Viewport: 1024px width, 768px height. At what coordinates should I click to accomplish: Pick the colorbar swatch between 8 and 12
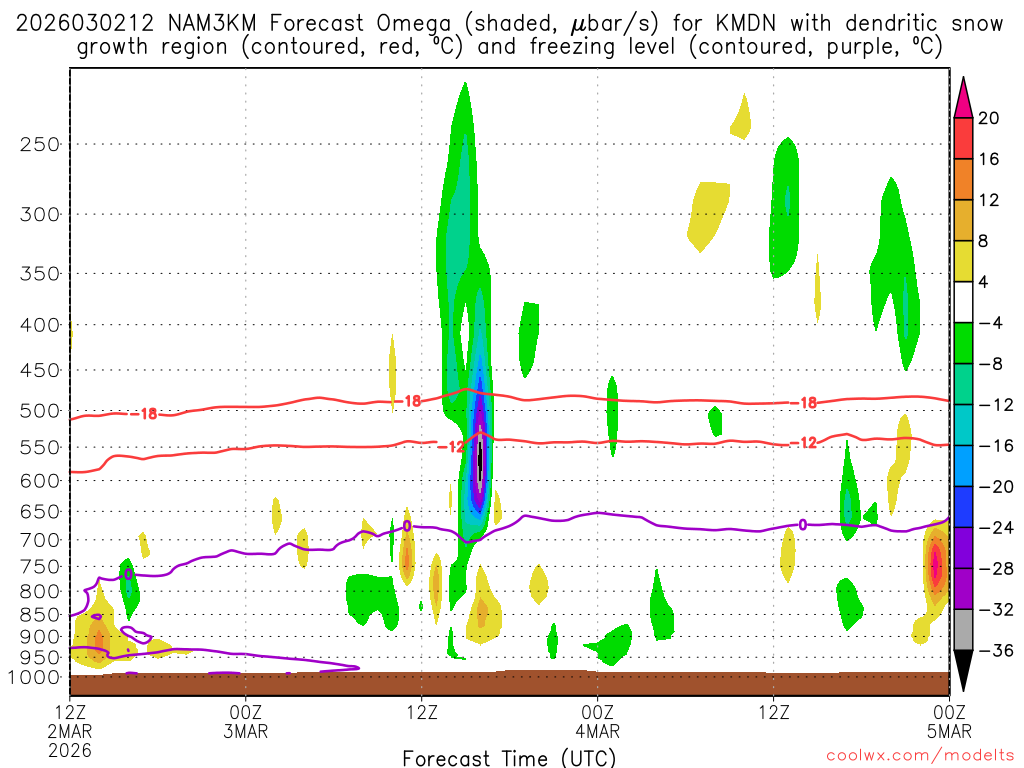963,220
